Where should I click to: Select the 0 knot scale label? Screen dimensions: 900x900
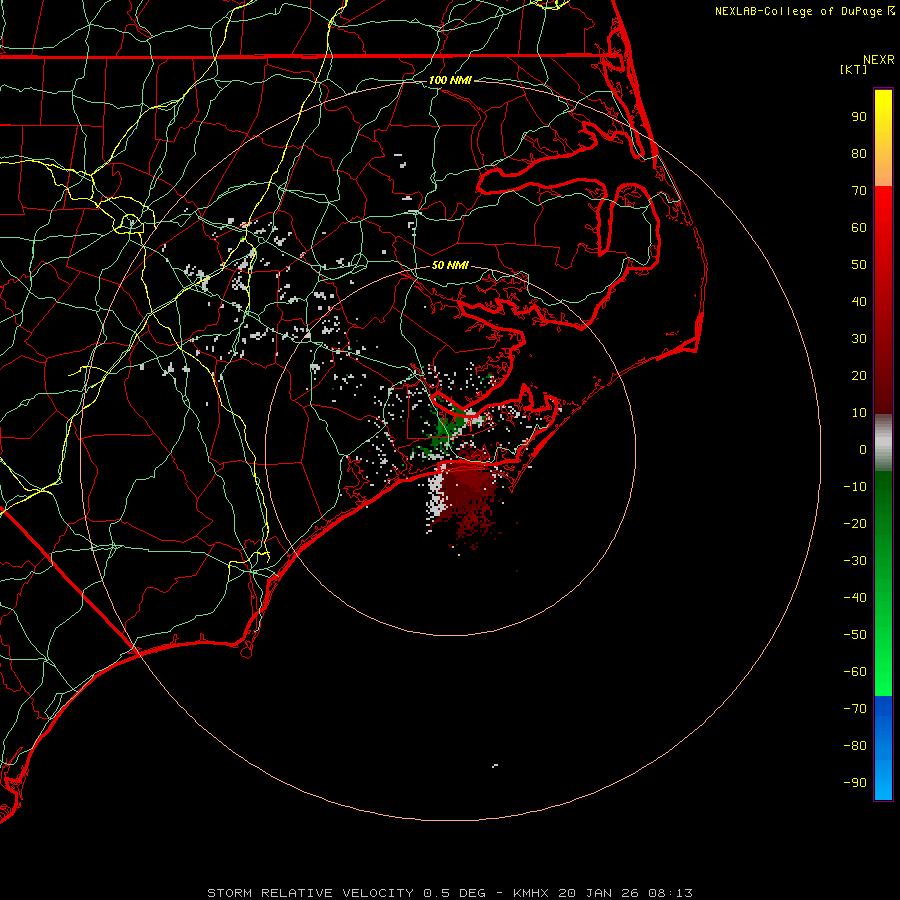click(863, 449)
